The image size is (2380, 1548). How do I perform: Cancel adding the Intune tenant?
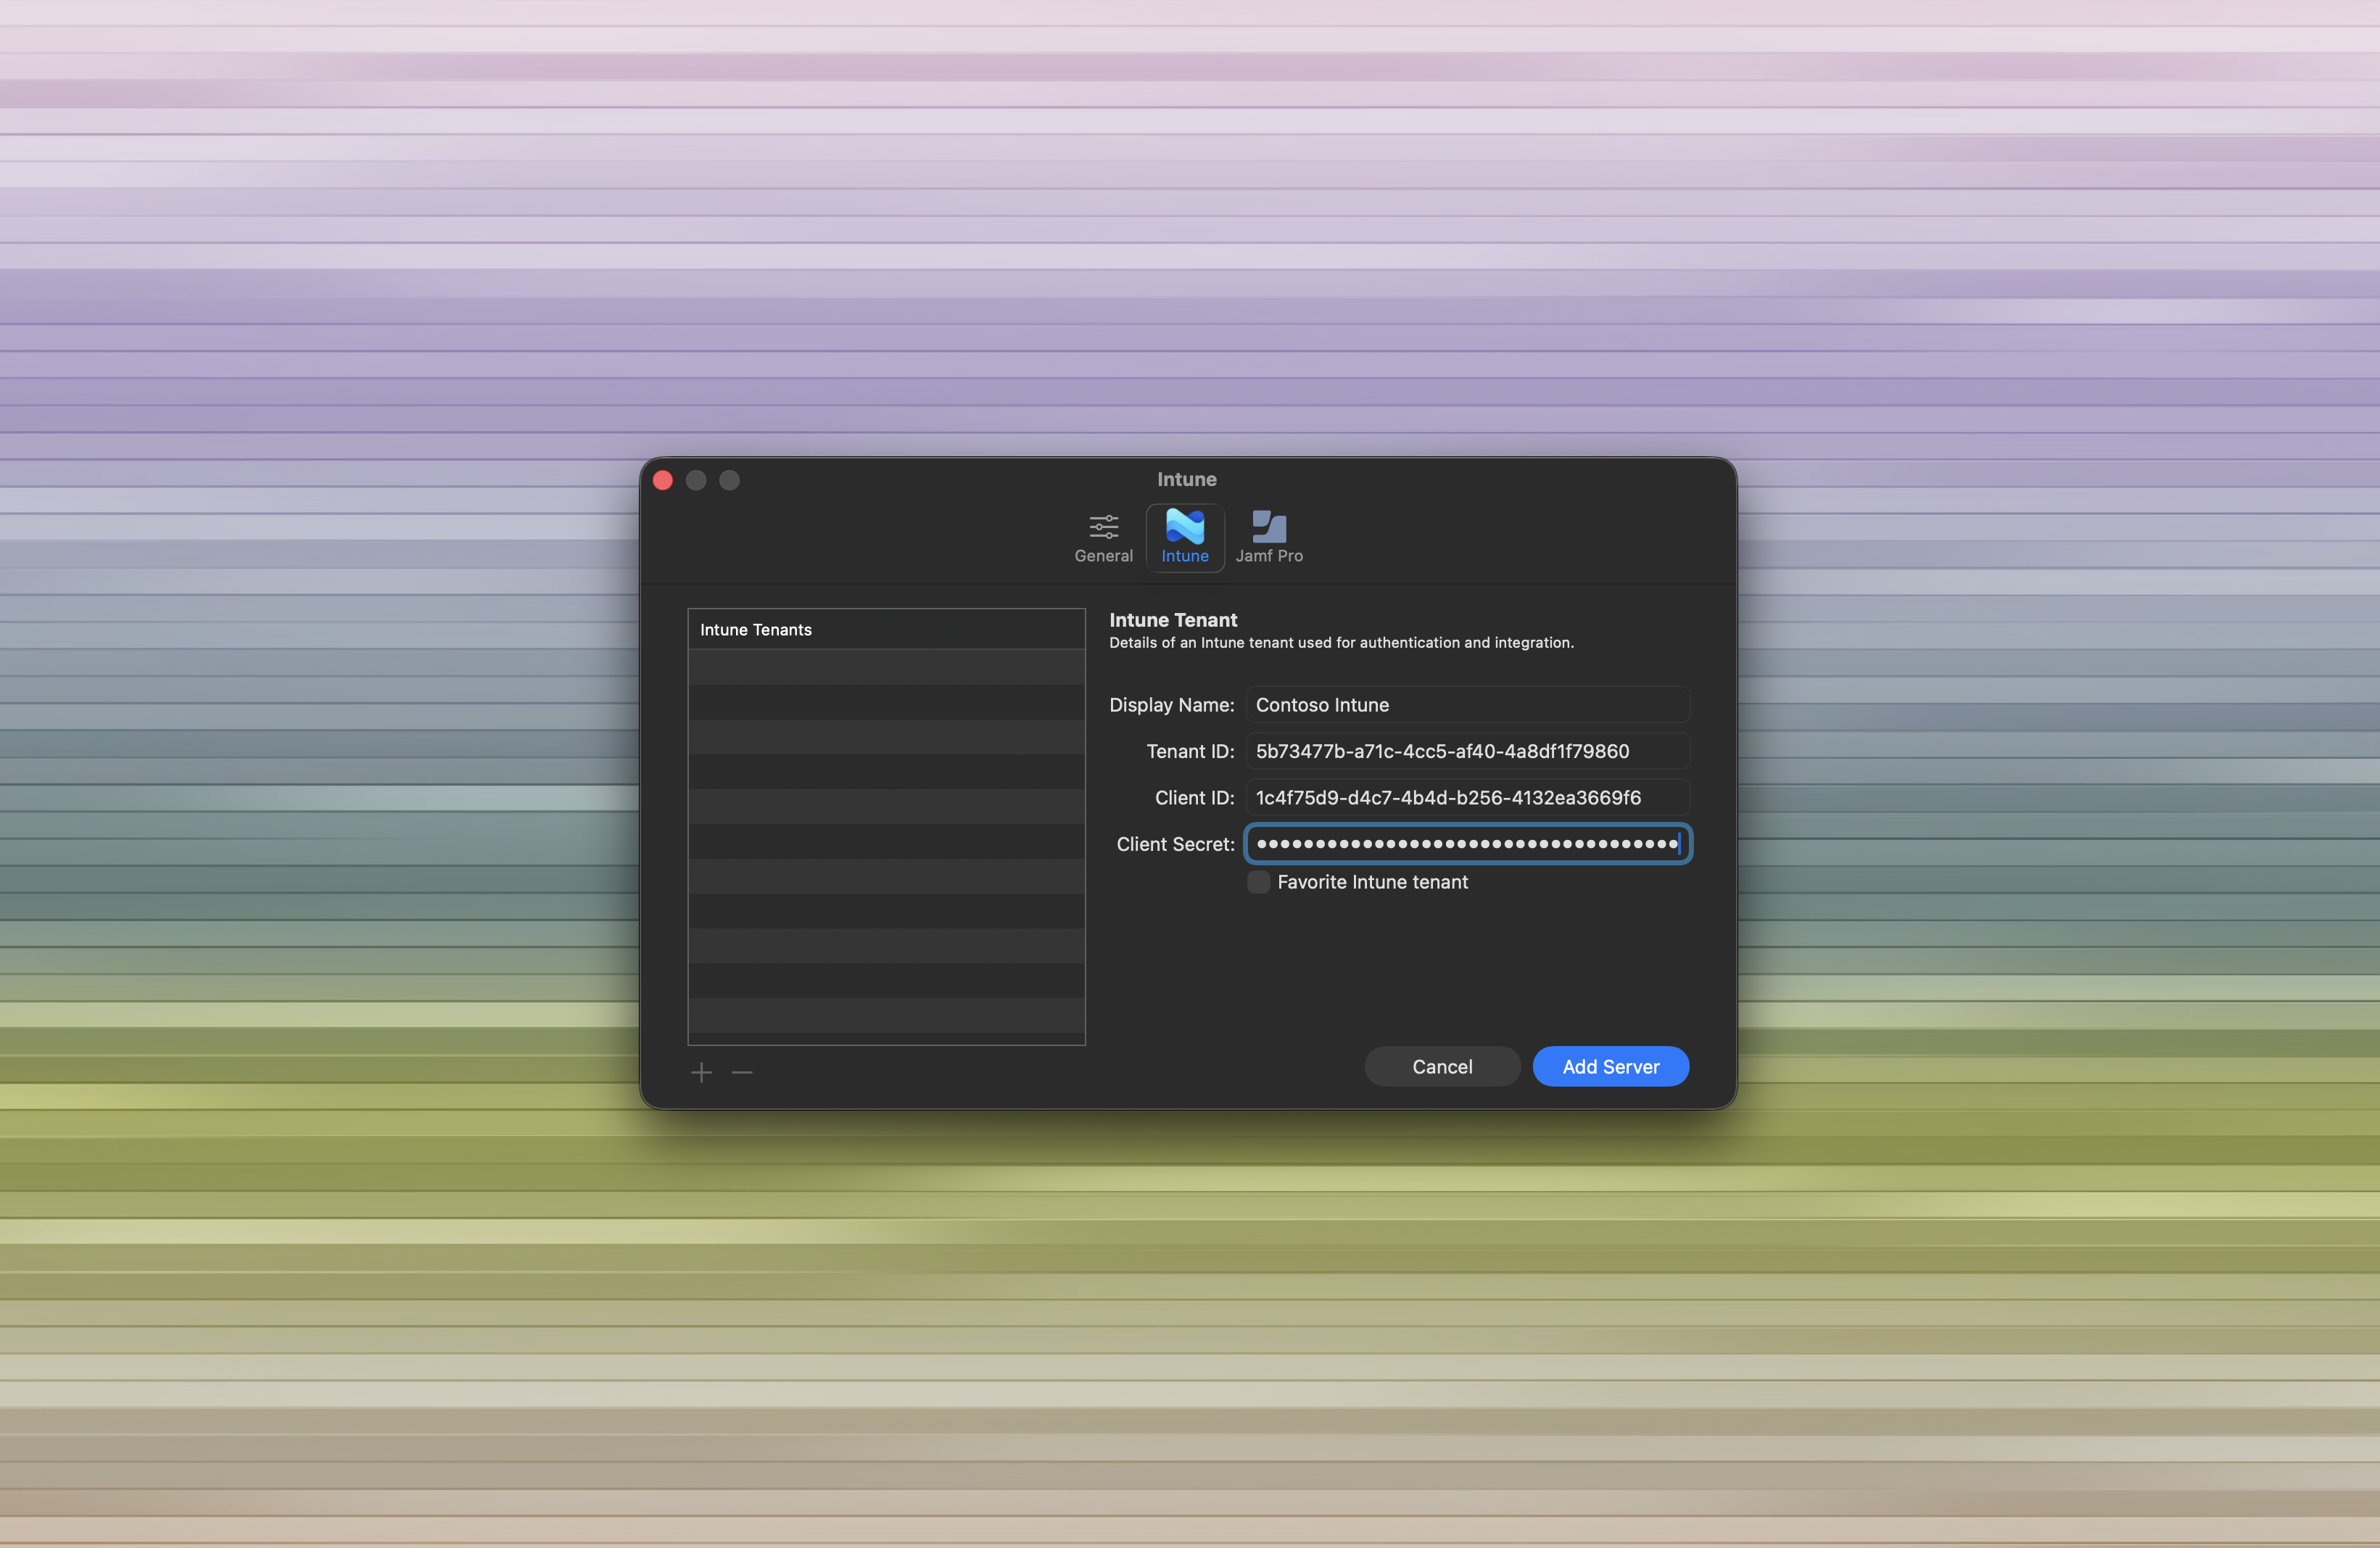pyautogui.click(x=1442, y=1067)
